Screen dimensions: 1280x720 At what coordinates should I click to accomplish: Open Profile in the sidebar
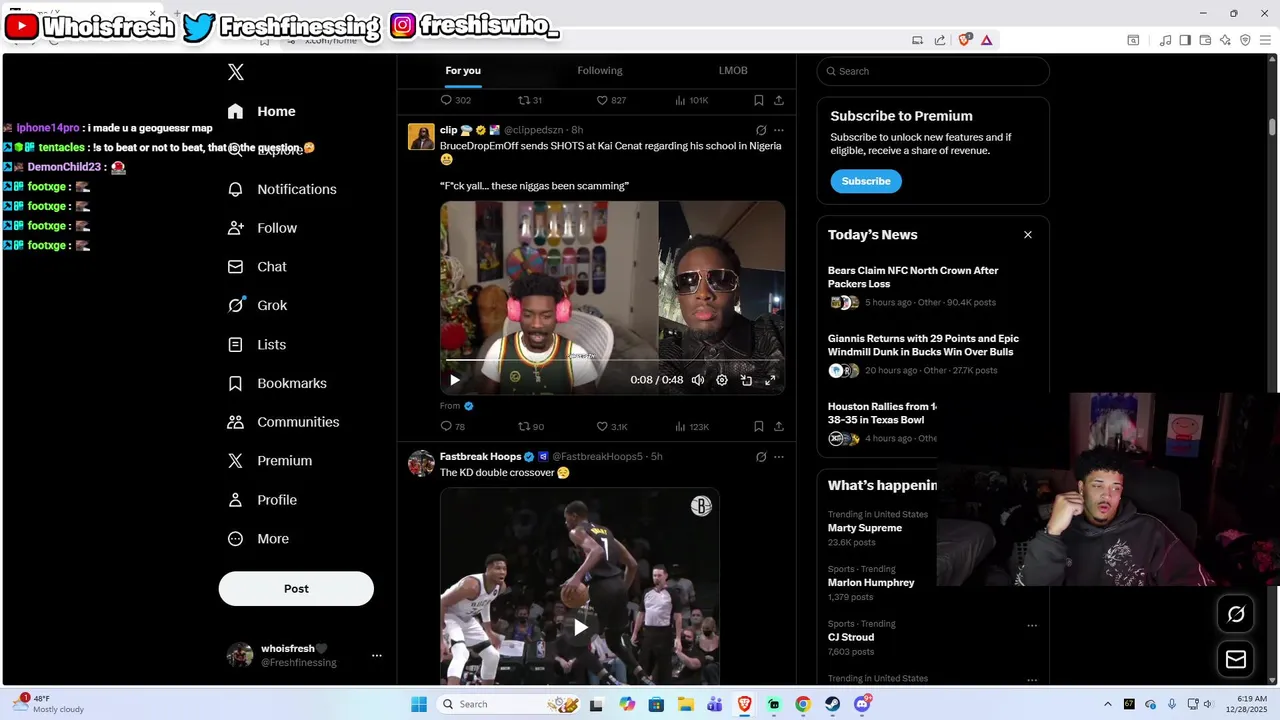click(x=262, y=500)
